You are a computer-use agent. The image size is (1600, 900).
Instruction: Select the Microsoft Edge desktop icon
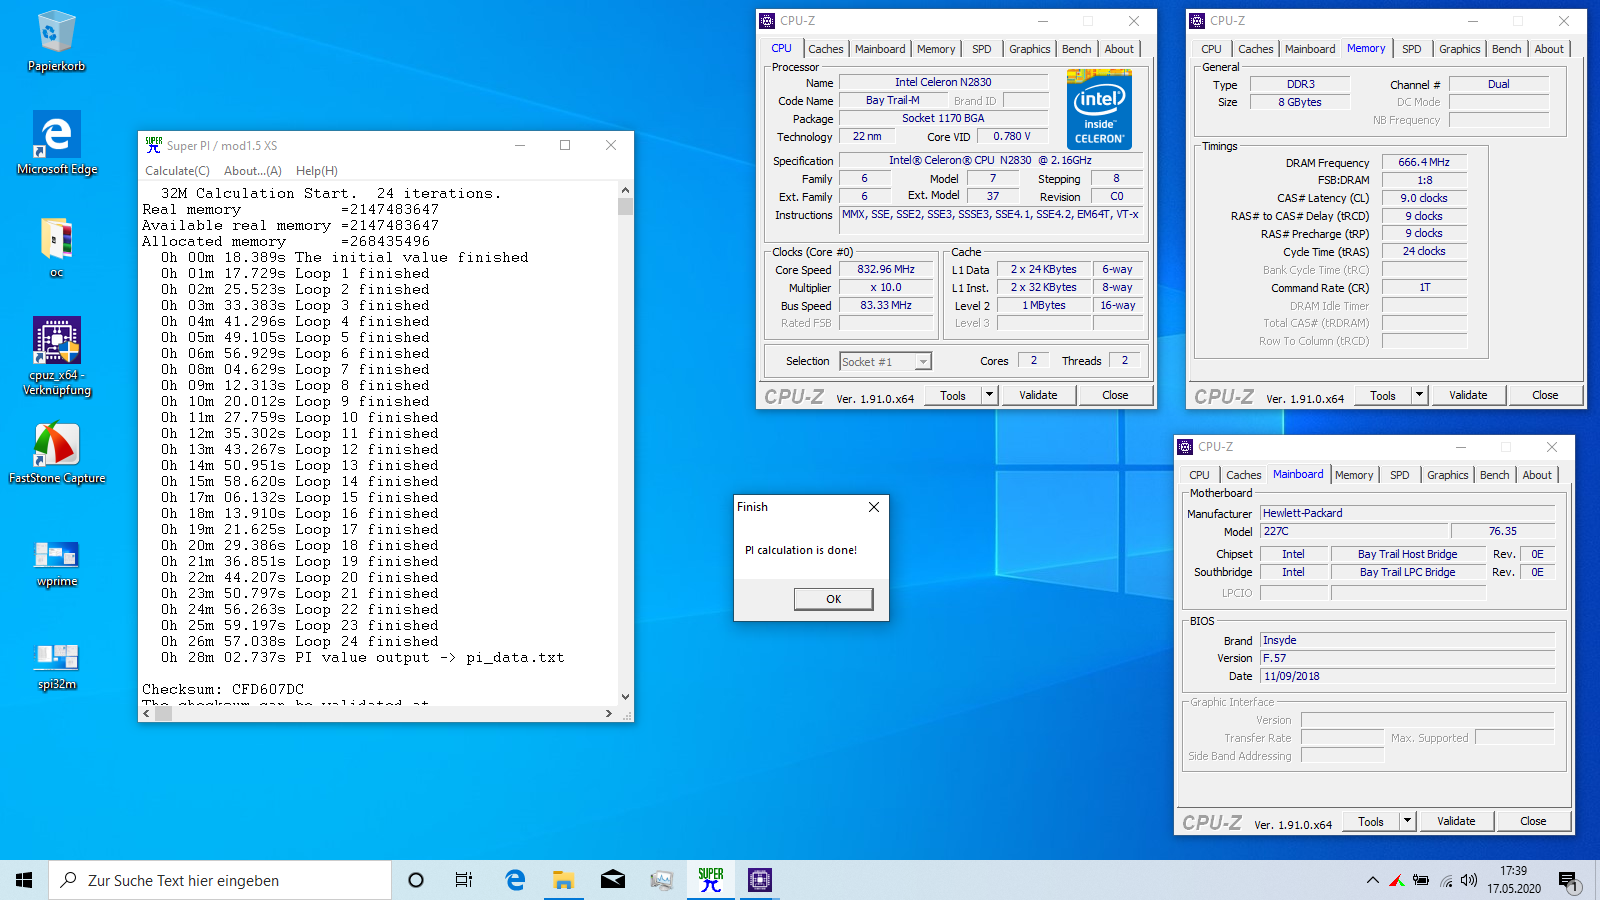point(57,144)
